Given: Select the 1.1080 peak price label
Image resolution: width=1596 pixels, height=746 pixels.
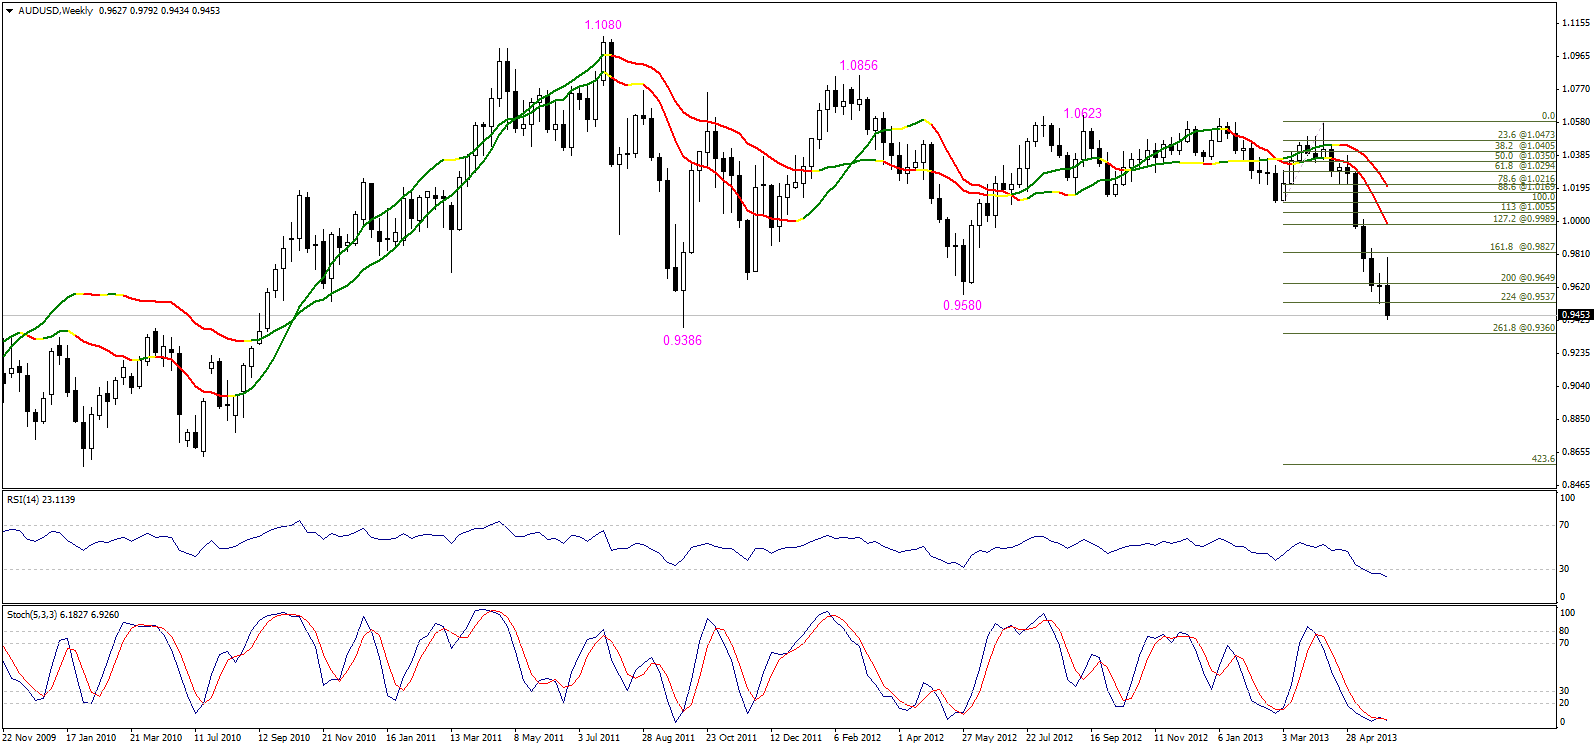Looking at the screenshot, I should coord(603,25).
